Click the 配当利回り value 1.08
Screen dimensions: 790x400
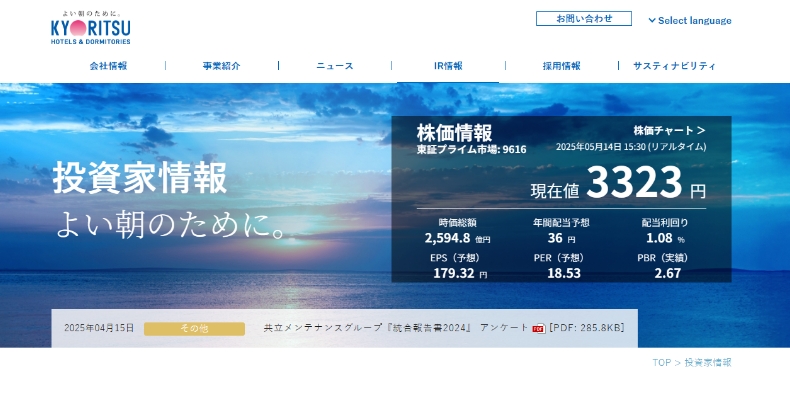click(659, 238)
